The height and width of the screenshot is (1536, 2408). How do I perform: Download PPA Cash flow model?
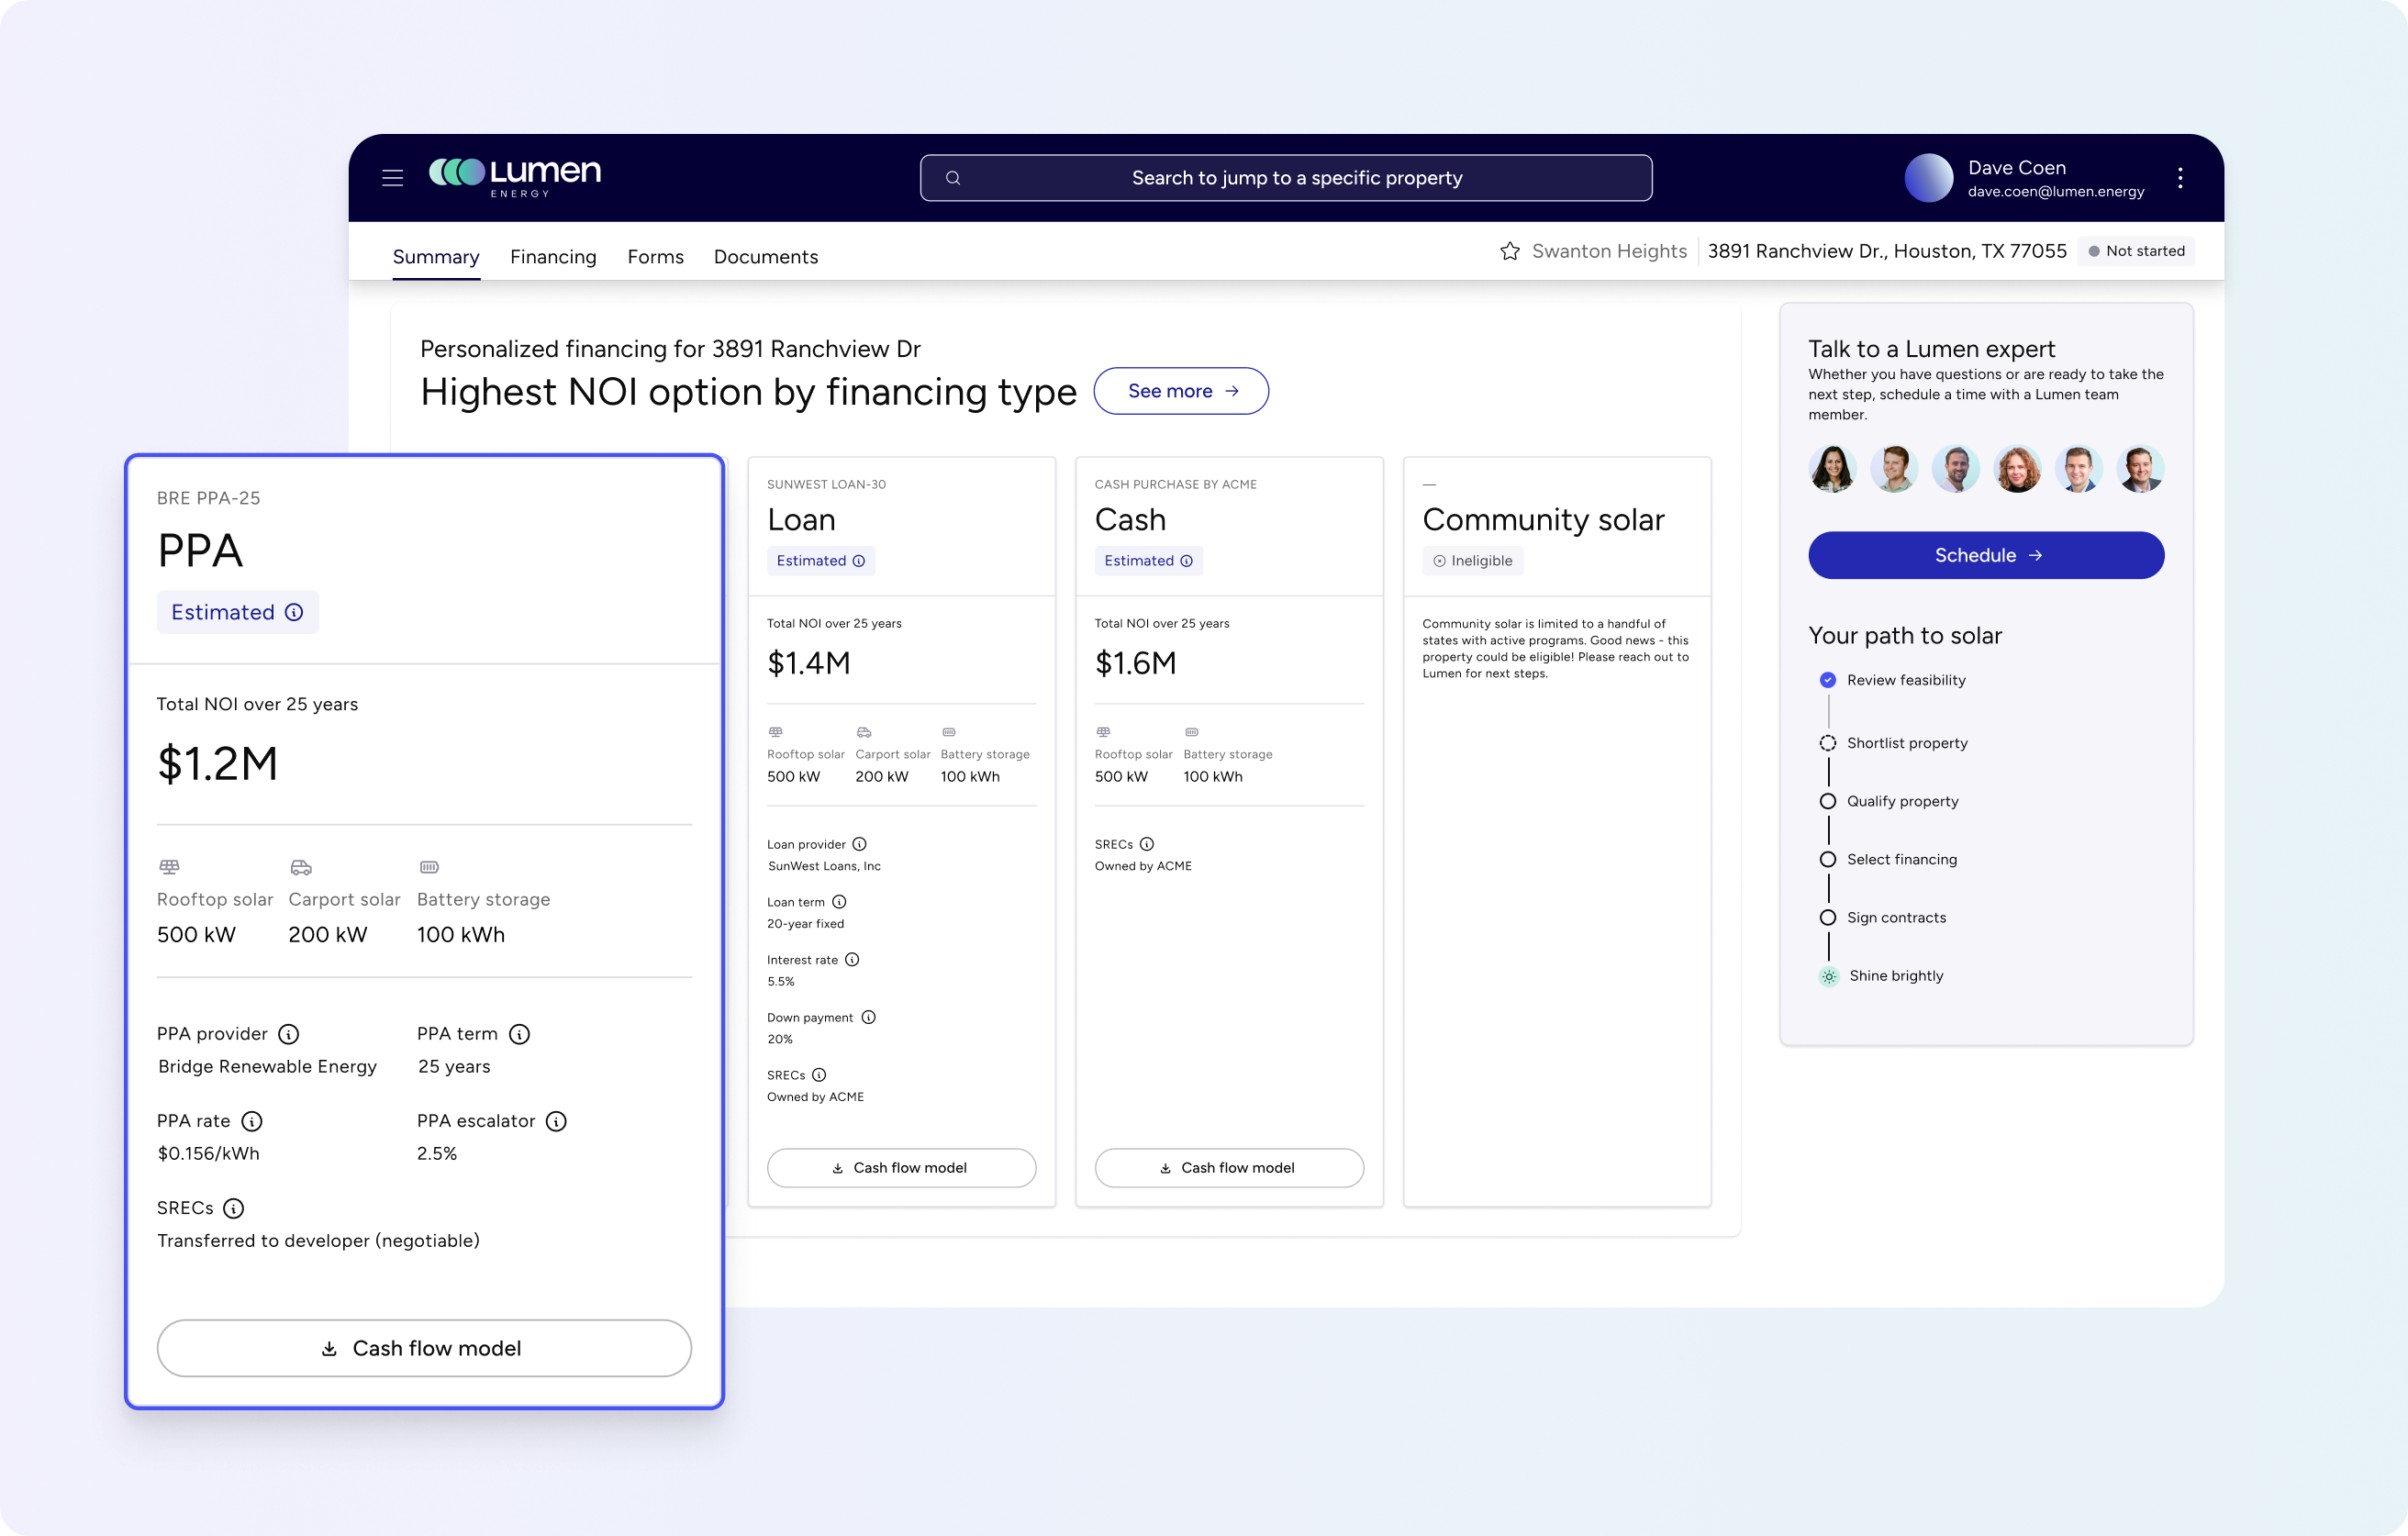pyautogui.click(x=424, y=1348)
